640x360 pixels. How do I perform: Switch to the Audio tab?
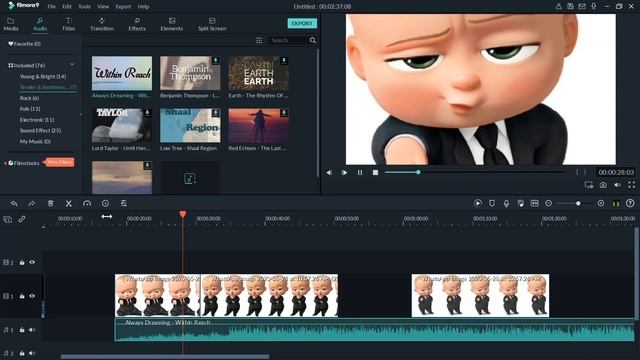click(x=40, y=24)
